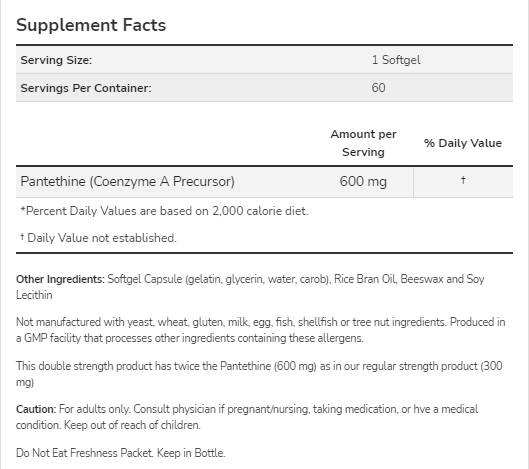
Task: Click the Supplement Facts heading
Action: click(x=91, y=25)
